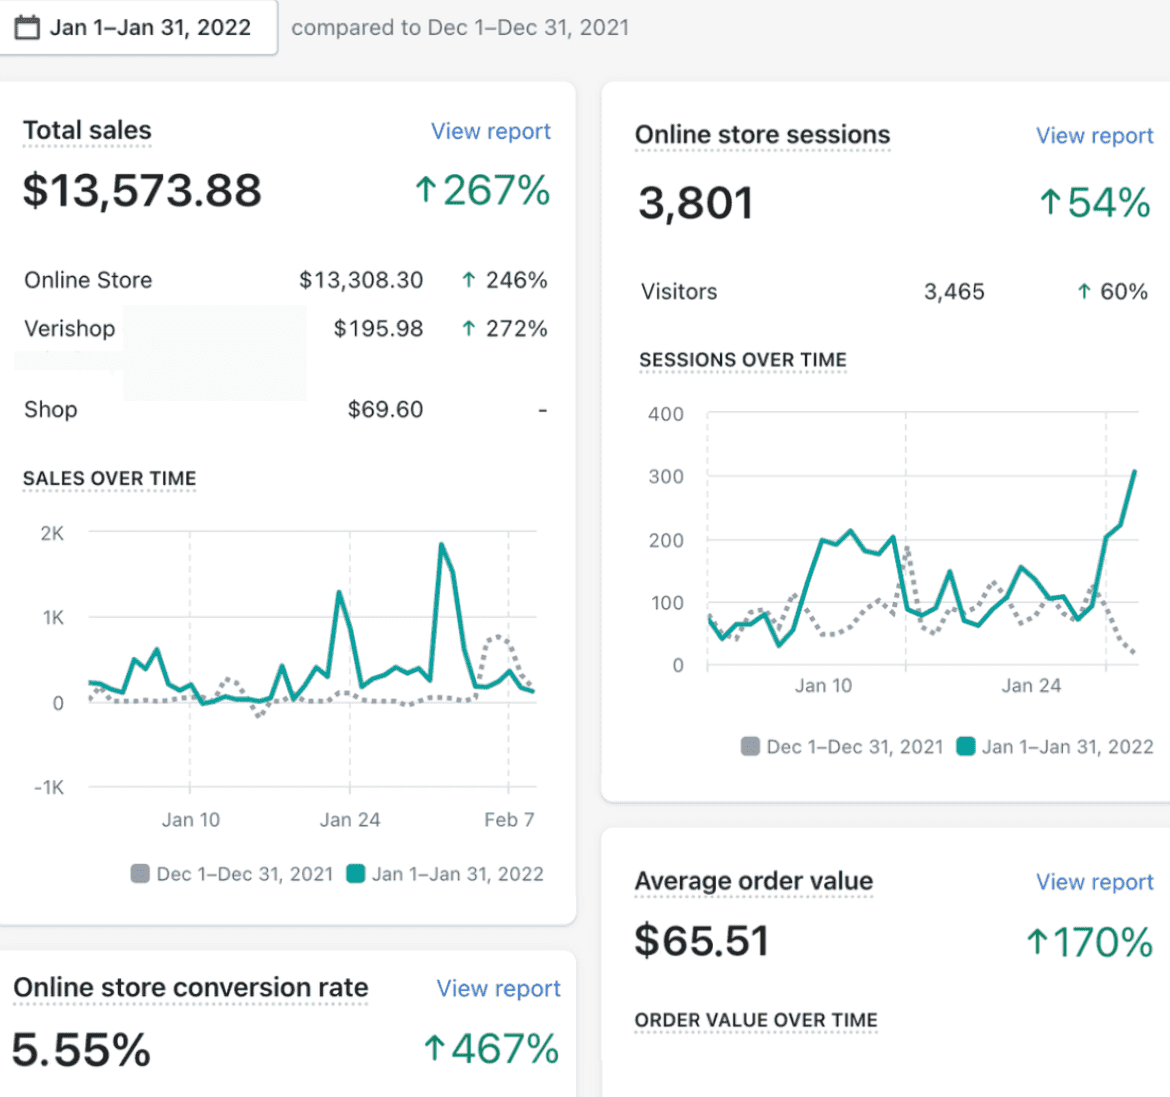Click the Verishop sales channel label
The image size is (1170, 1097).
pos(69,328)
